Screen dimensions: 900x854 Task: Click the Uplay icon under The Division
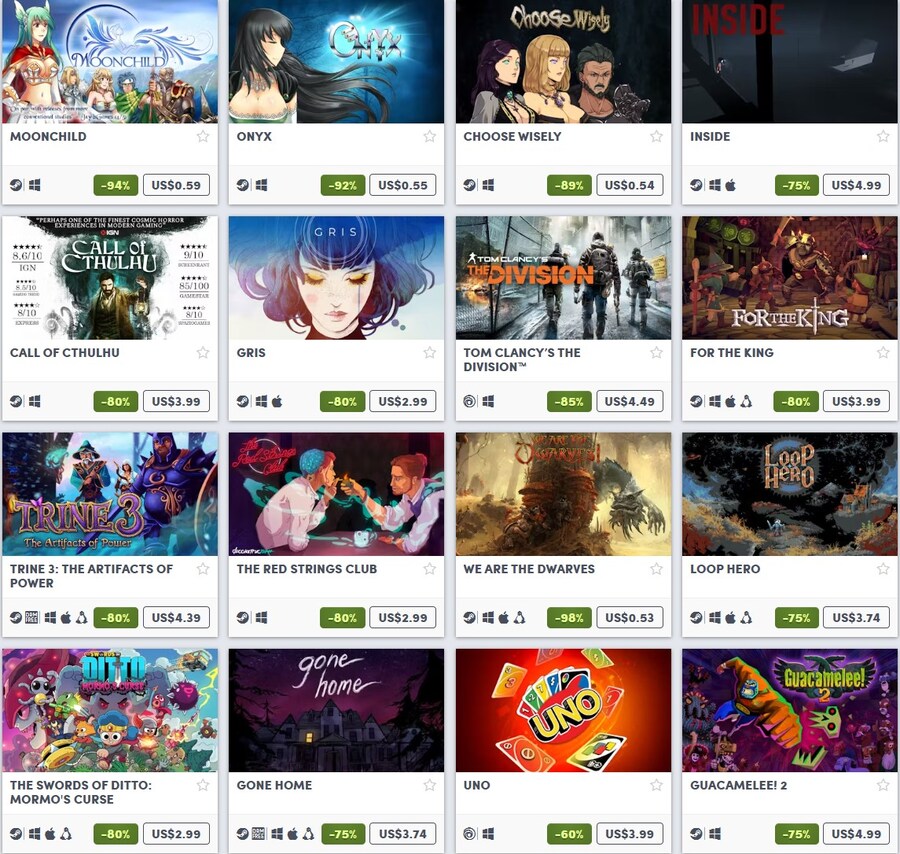click(x=470, y=401)
